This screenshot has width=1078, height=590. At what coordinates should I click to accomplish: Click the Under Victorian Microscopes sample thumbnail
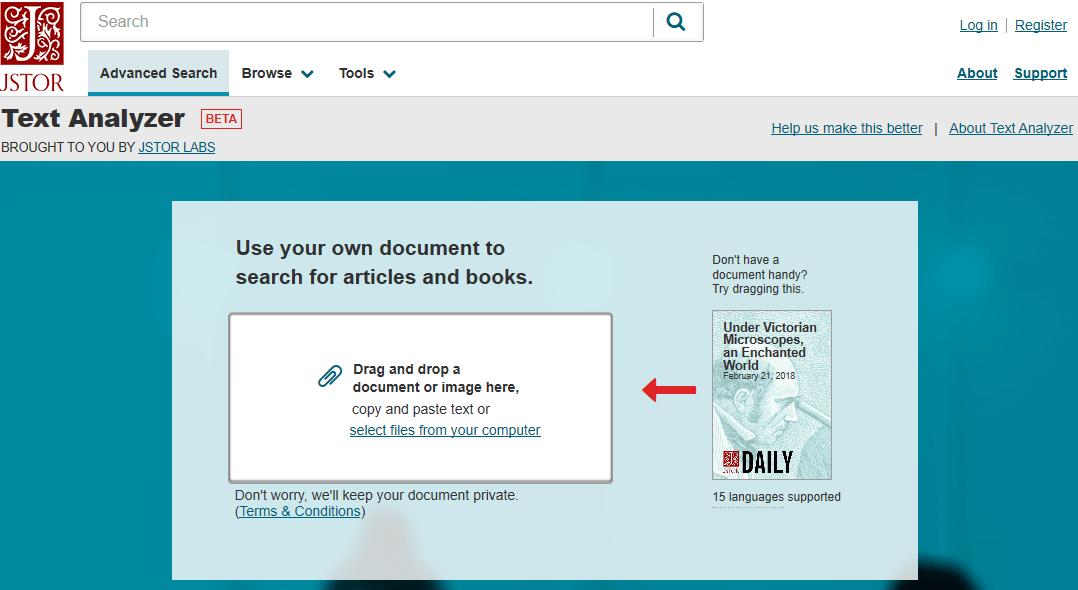[771, 395]
